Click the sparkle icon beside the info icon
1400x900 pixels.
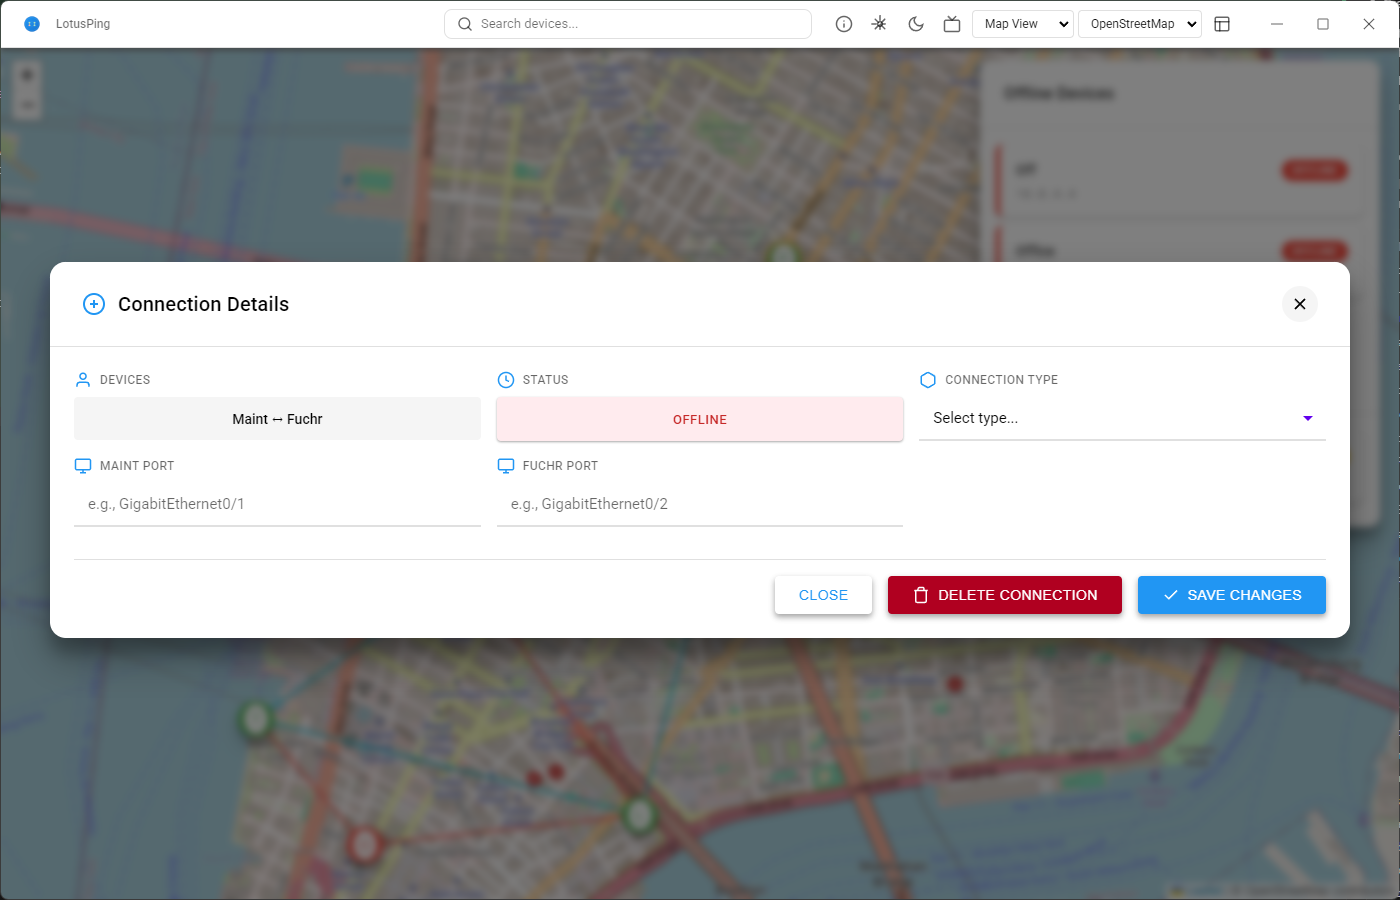click(x=880, y=24)
